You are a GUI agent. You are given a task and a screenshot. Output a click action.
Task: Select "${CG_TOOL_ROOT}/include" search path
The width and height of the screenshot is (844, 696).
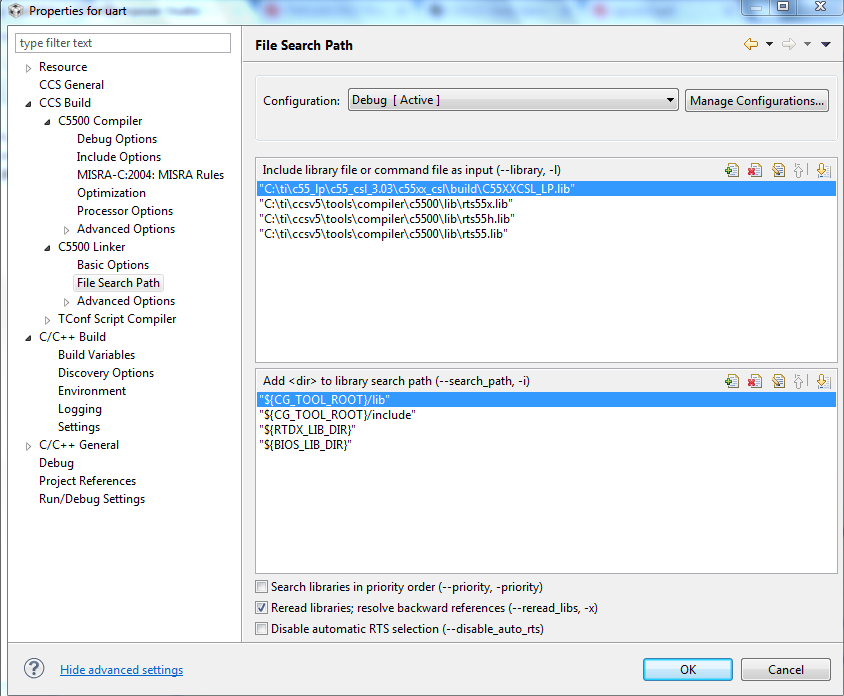tap(546, 414)
